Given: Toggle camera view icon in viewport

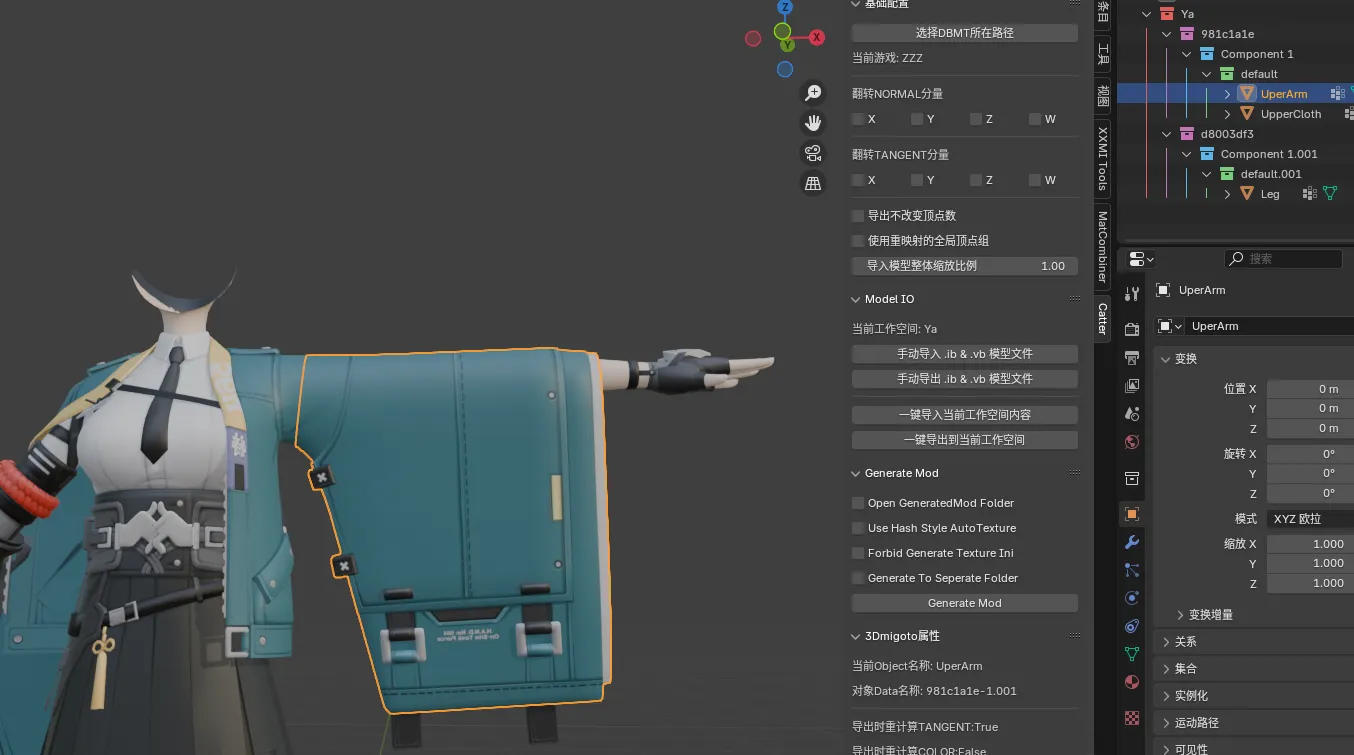Looking at the screenshot, I should coord(813,153).
